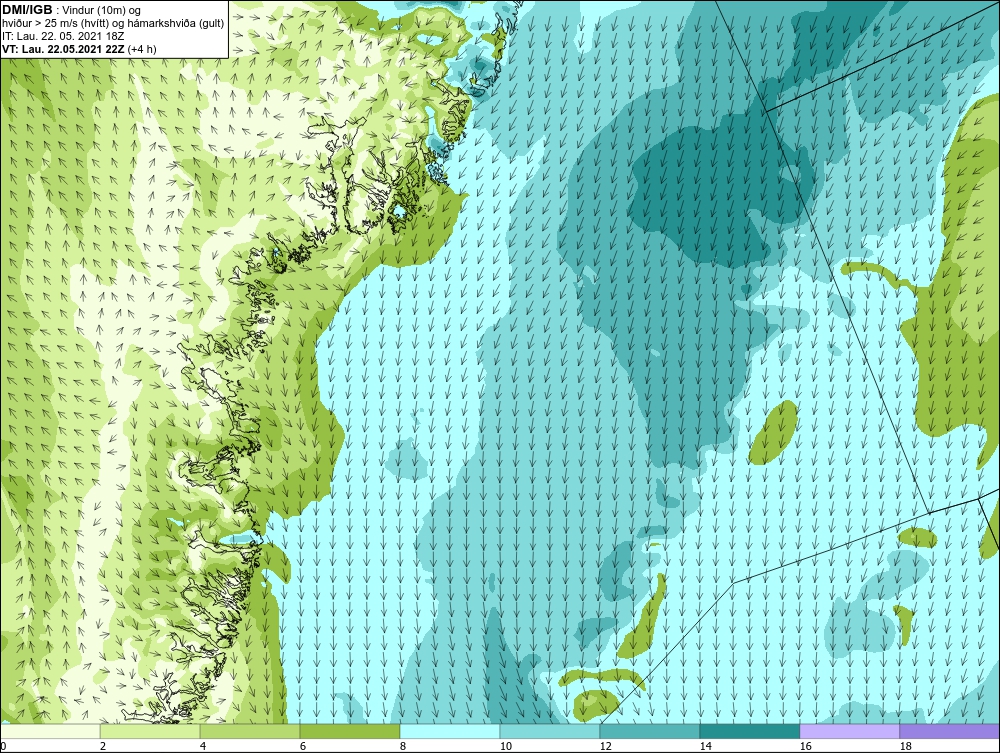Click the legend scale value 8

pyautogui.click(x=402, y=746)
